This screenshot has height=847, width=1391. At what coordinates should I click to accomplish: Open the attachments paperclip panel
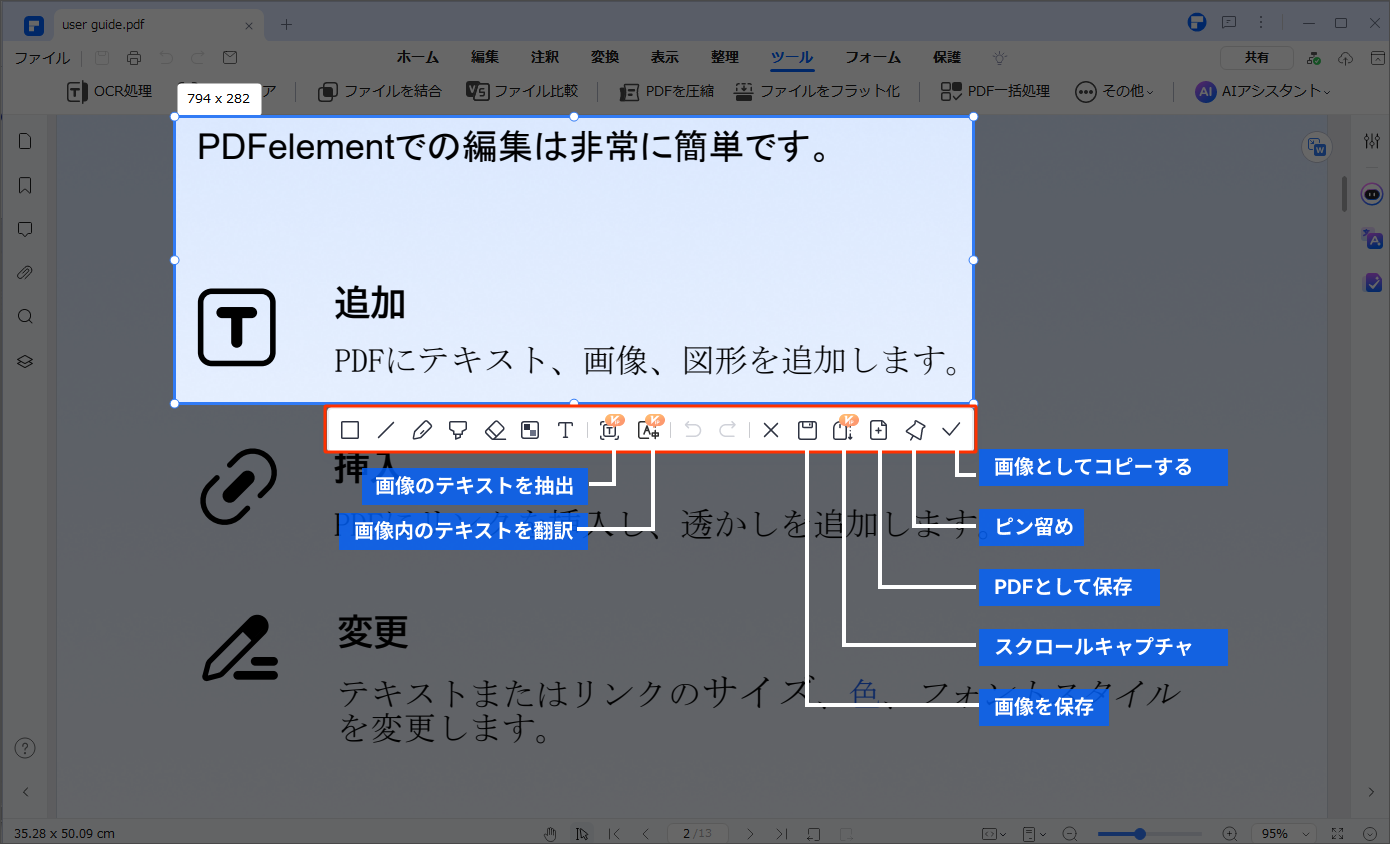click(26, 273)
